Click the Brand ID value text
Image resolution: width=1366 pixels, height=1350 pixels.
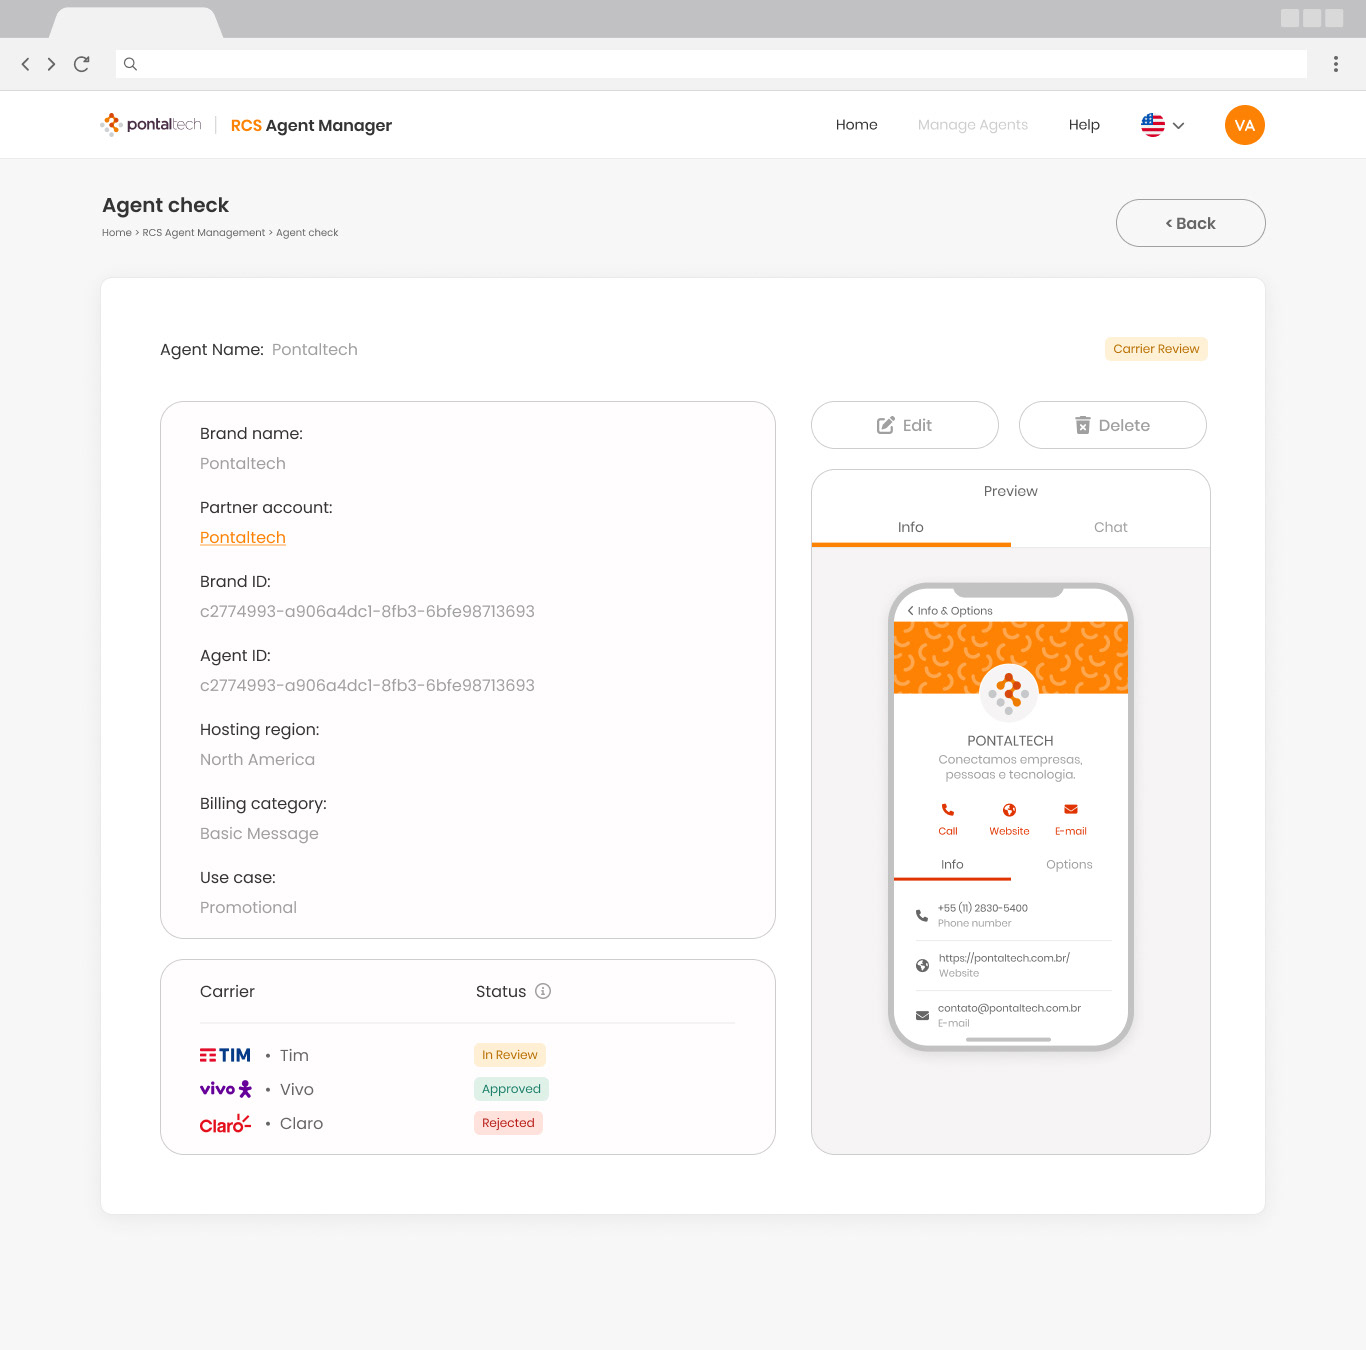(x=367, y=611)
